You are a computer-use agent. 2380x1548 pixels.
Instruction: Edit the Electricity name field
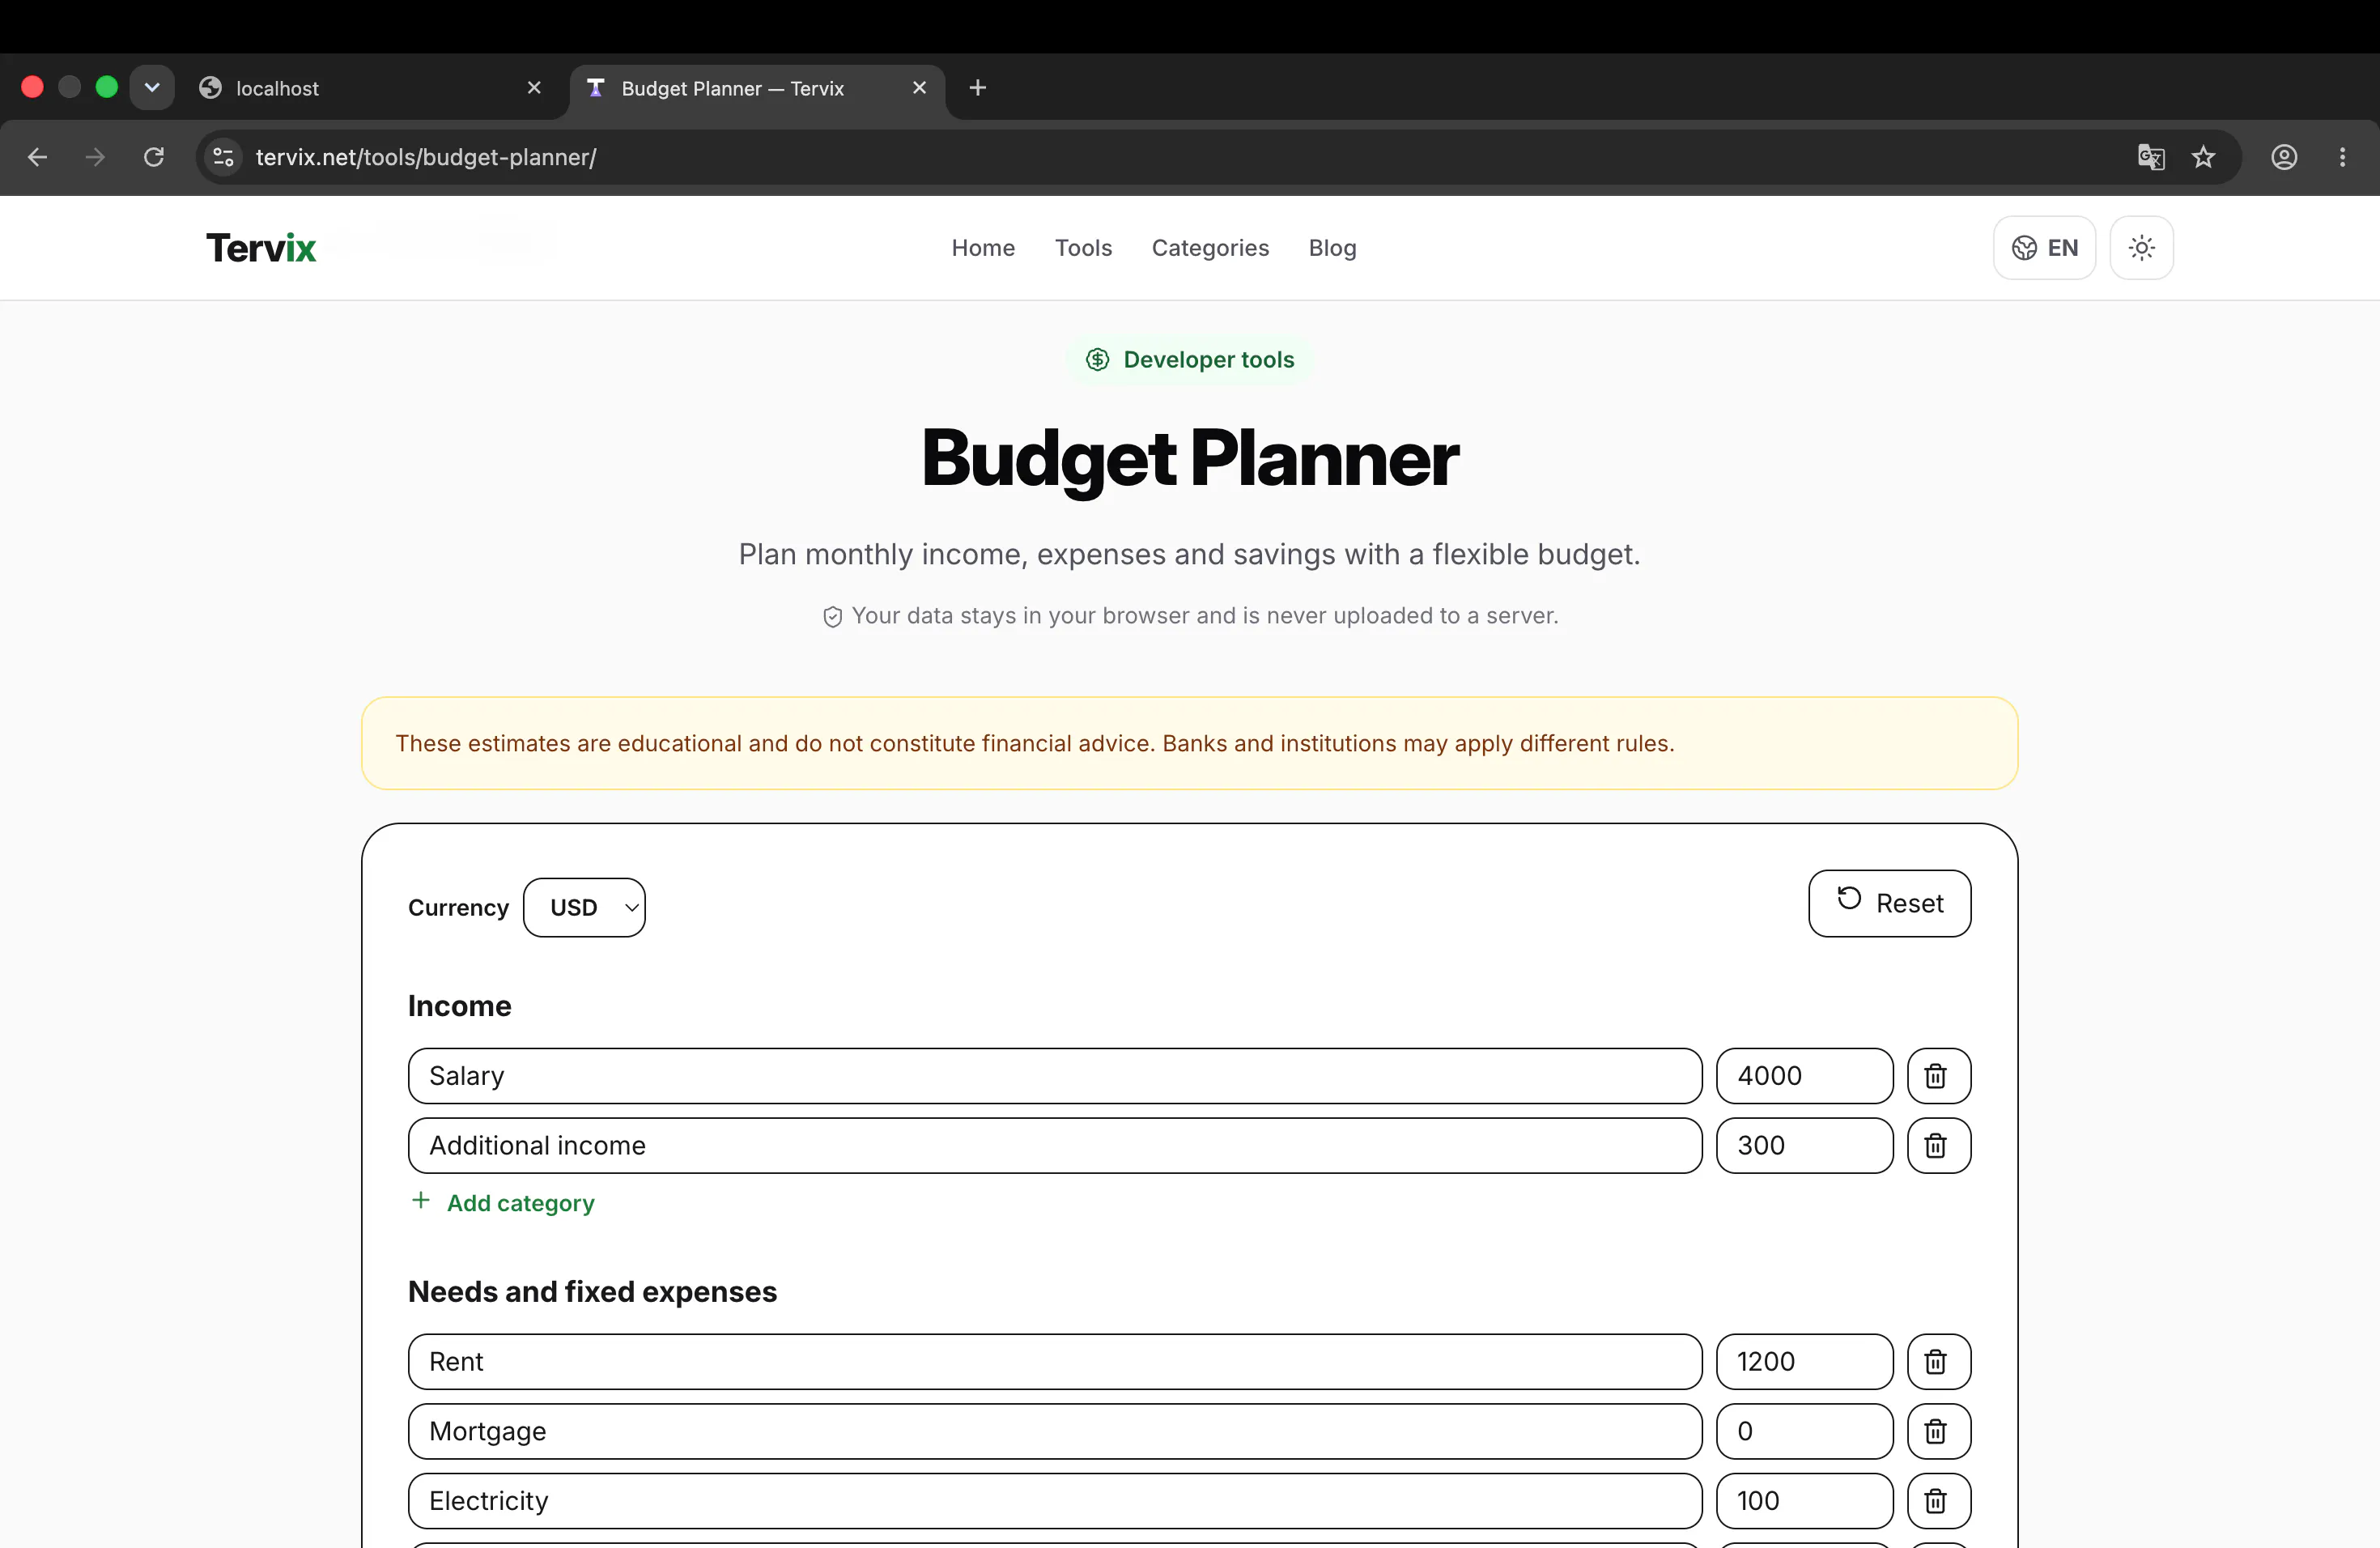[1055, 1500]
